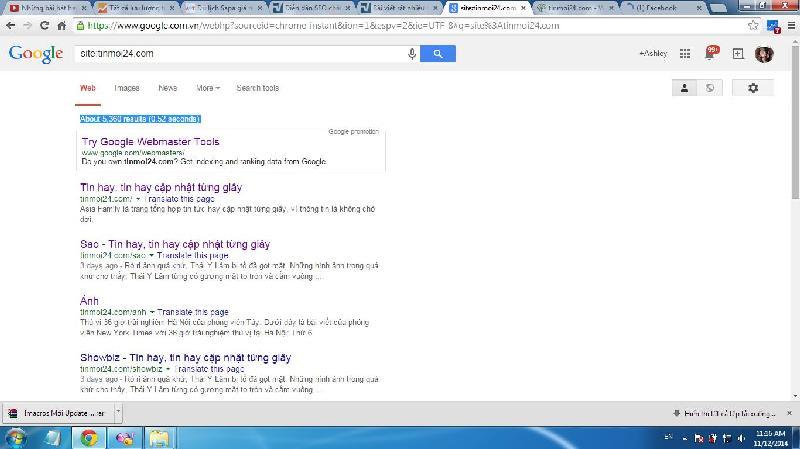Start voice search with the microphone icon
The width and height of the screenshot is (800, 449).
click(x=412, y=54)
